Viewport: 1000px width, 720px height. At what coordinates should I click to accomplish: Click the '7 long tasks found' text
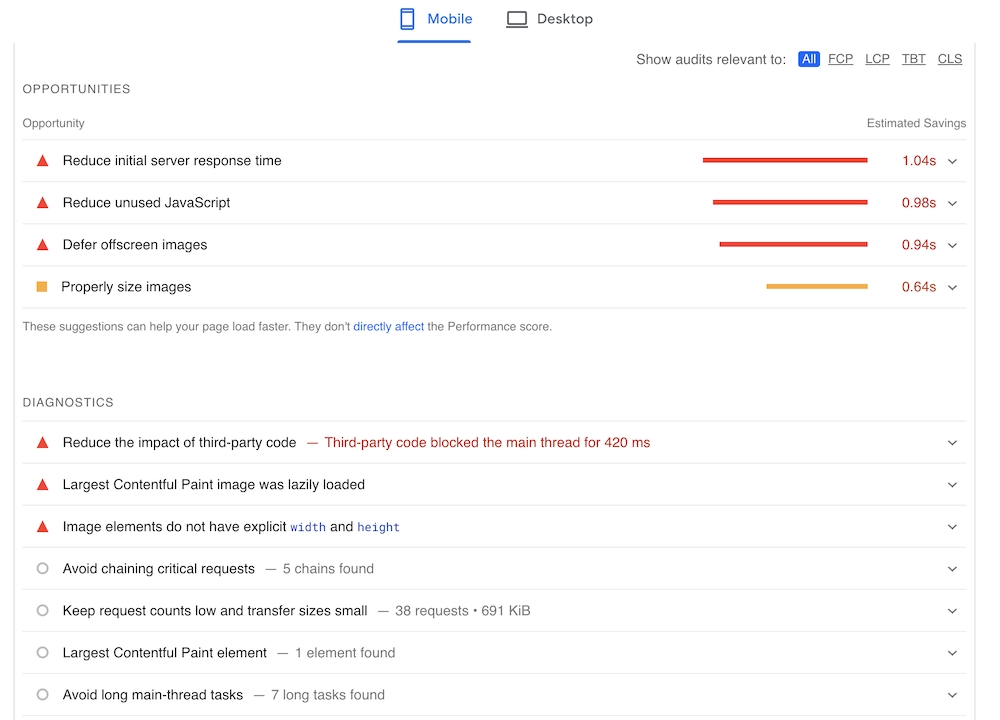pos(328,695)
